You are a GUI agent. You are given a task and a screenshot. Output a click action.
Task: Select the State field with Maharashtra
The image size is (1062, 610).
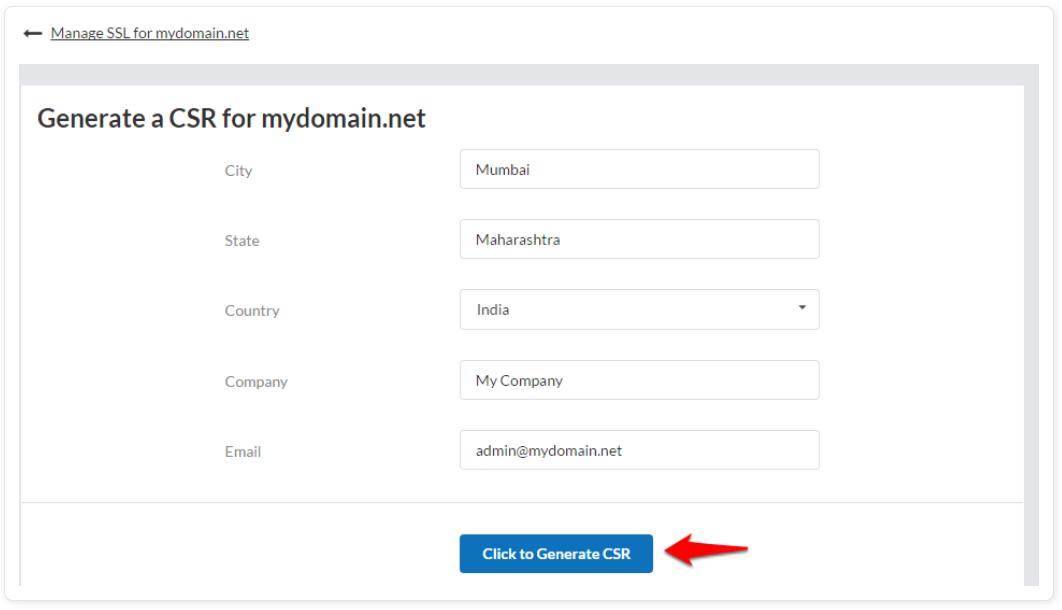(x=639, y=239)
